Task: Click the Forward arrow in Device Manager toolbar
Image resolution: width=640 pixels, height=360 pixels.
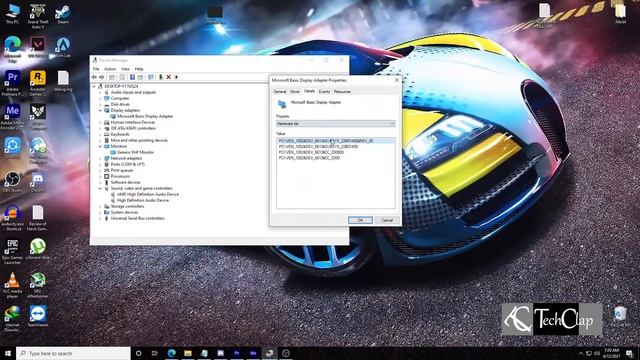Action: 101,77
